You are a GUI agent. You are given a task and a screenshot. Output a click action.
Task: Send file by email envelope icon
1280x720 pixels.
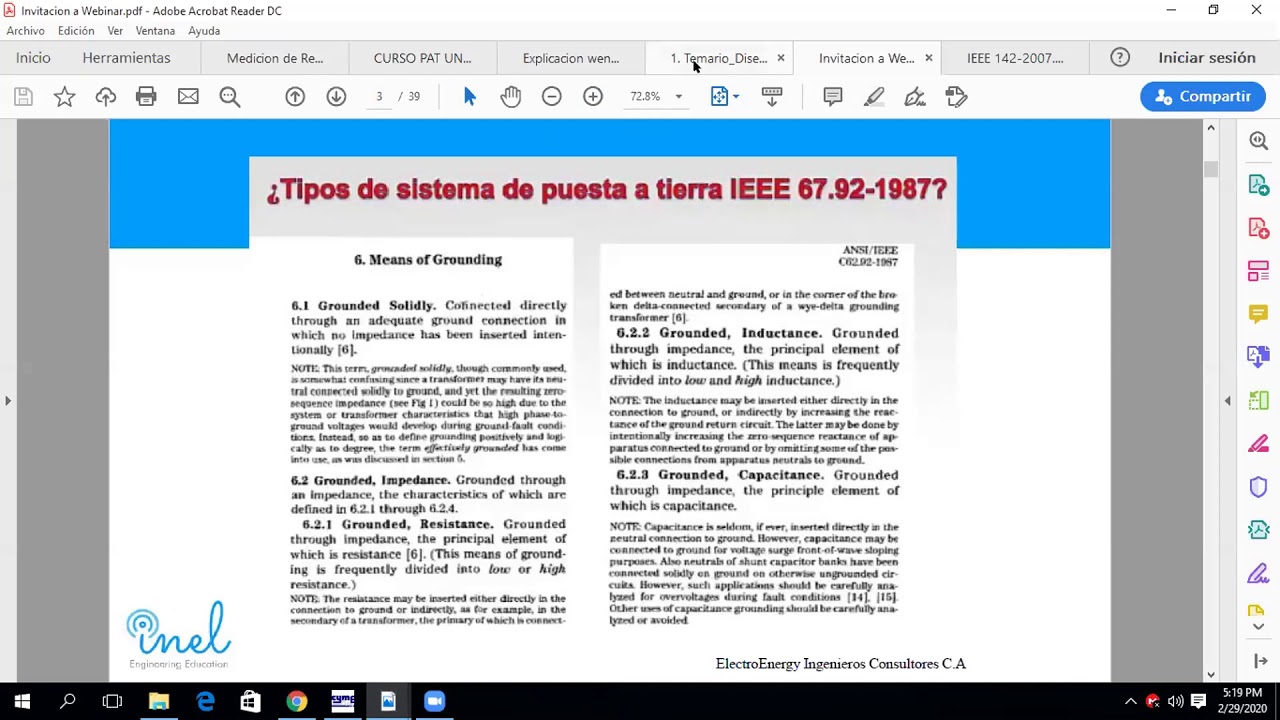pos(188,97)
